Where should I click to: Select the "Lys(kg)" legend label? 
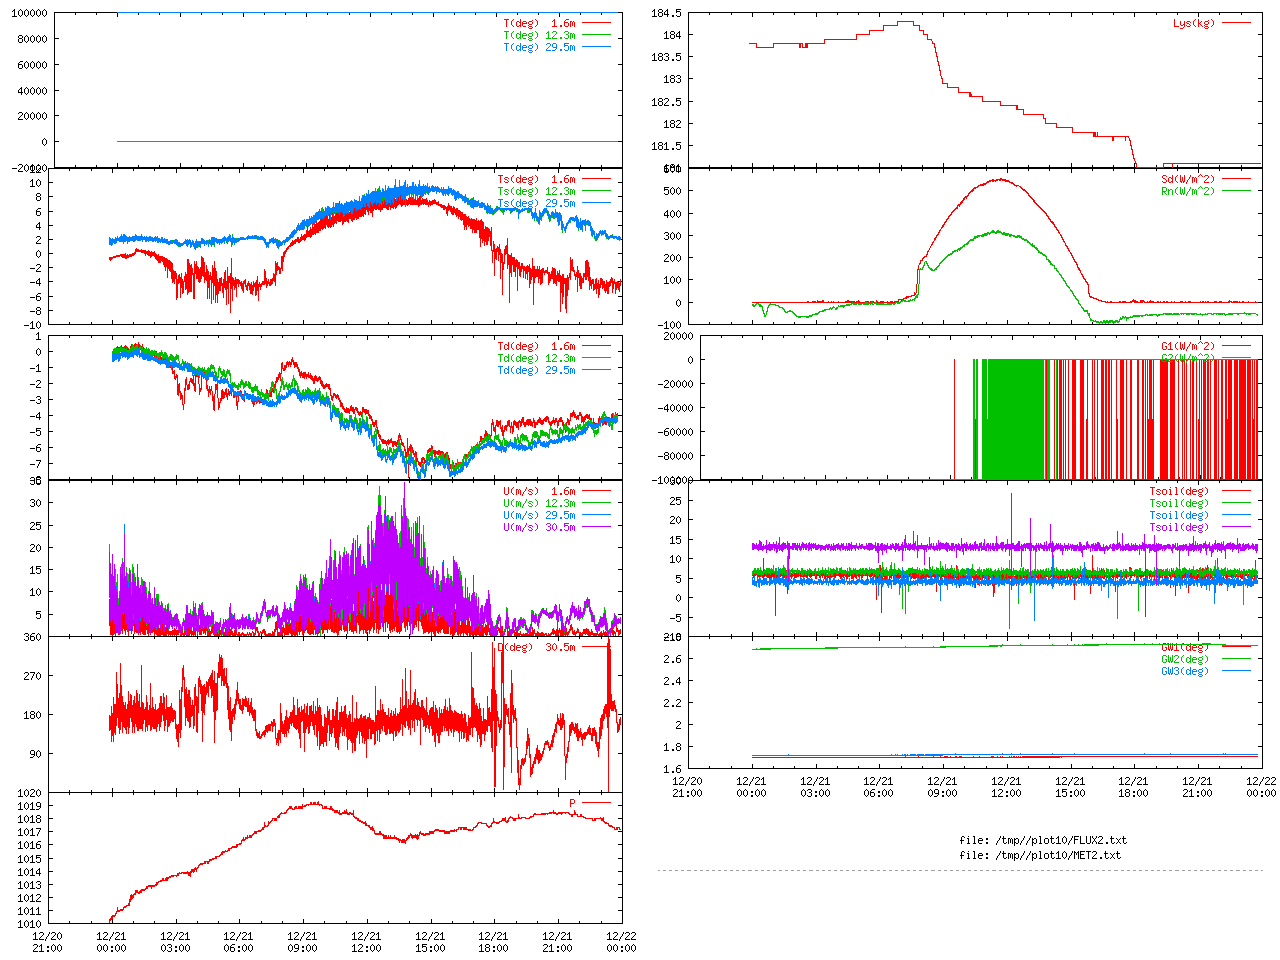click(1193, 23)
